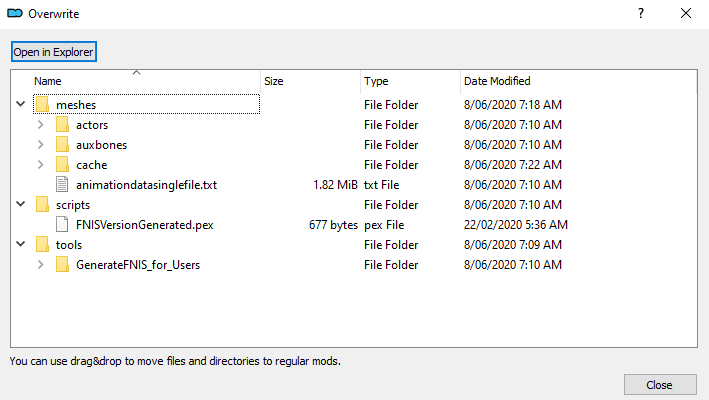The image size is (709, 400).
Task: Click the question mark help button
Action: 641,14
